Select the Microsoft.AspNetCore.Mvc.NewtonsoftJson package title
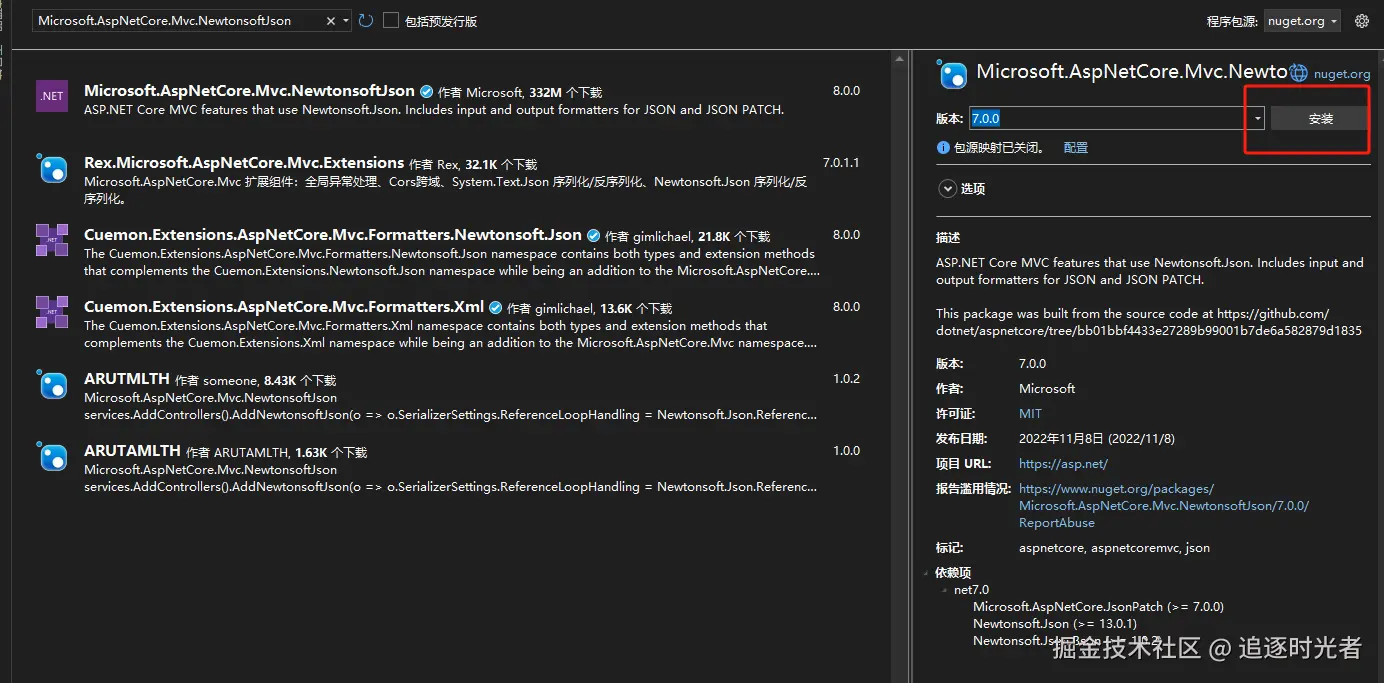 pos(249,91)
